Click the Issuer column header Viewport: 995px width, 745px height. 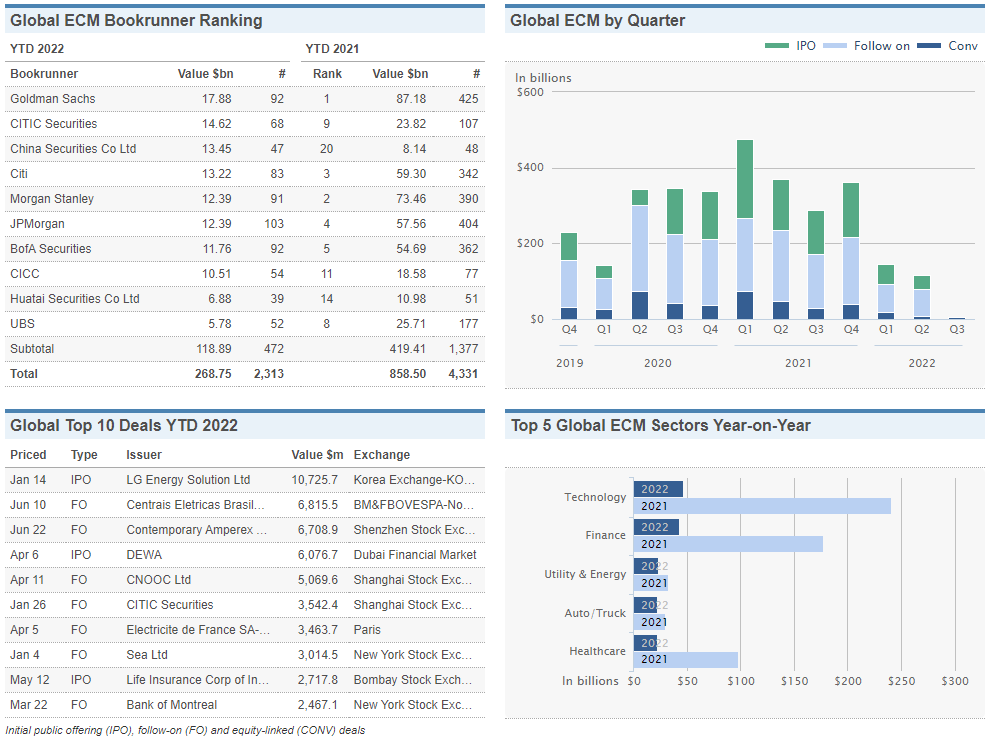pyautogui.click(x=143, y=455)
